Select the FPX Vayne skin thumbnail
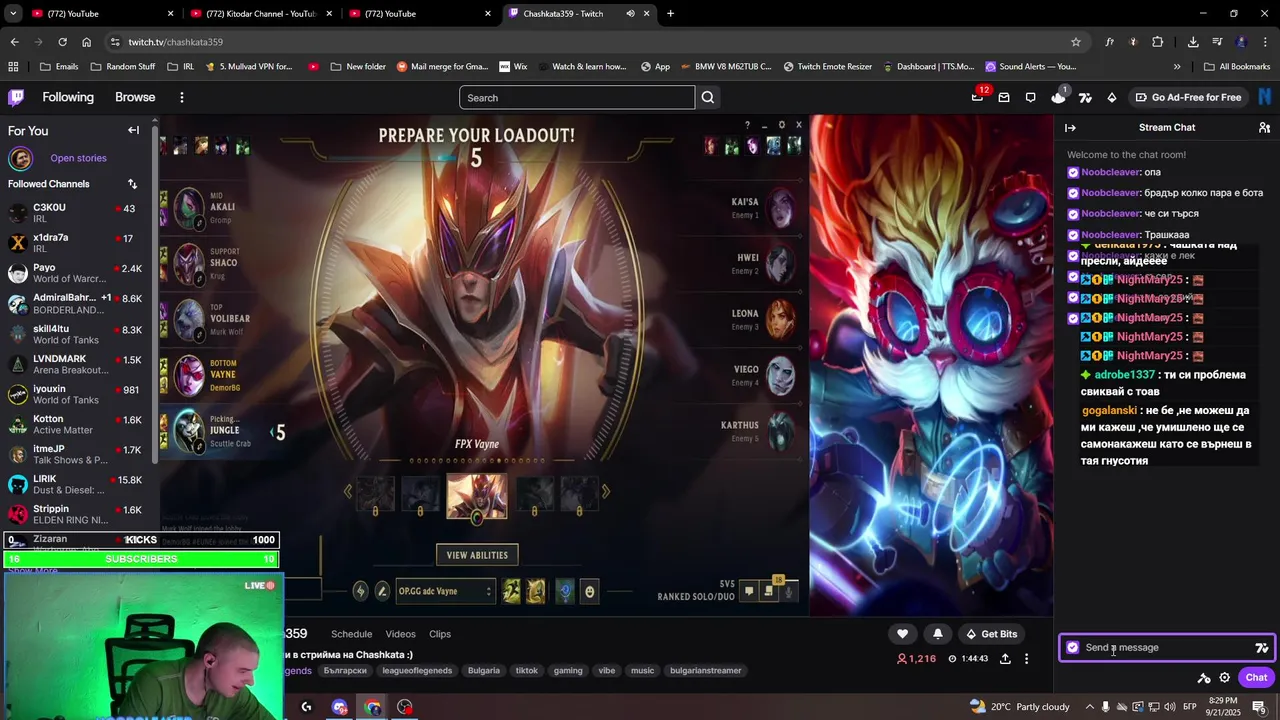Screen dimensions: 1280x720 point(476,496)
